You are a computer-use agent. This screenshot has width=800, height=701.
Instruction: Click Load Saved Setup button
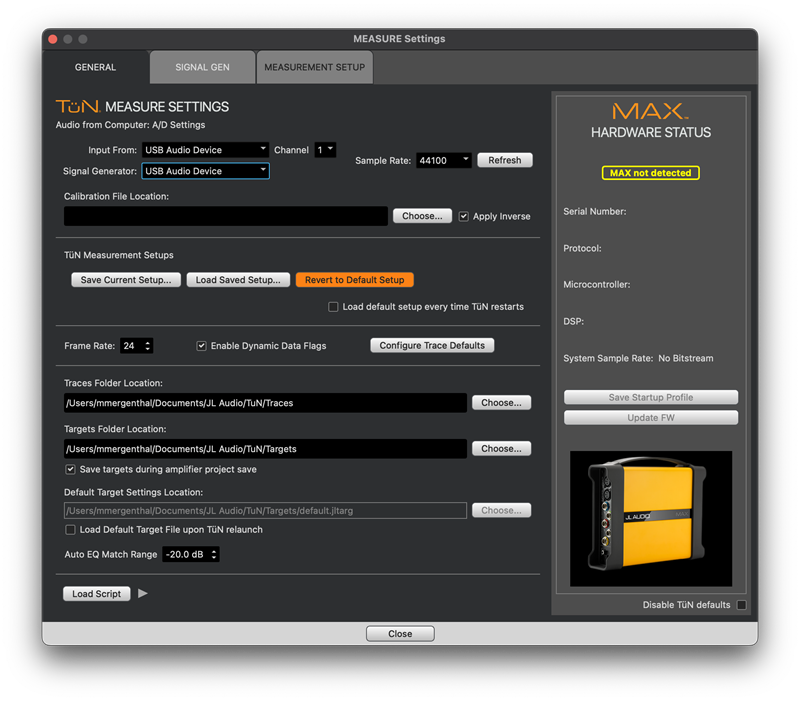click(x=238, y=280)
